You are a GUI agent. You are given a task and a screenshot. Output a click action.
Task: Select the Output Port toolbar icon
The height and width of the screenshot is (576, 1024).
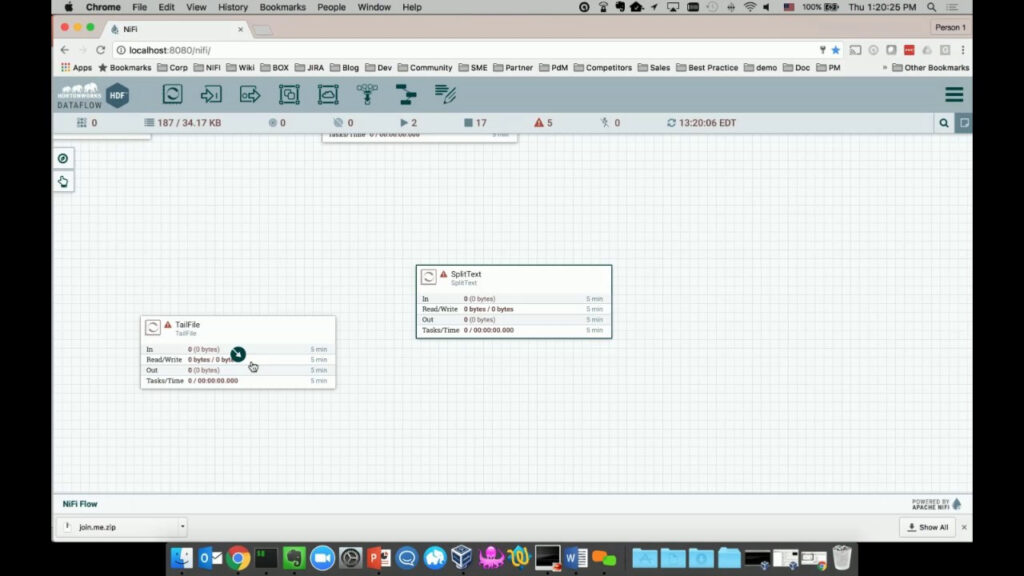coord(250,95)
